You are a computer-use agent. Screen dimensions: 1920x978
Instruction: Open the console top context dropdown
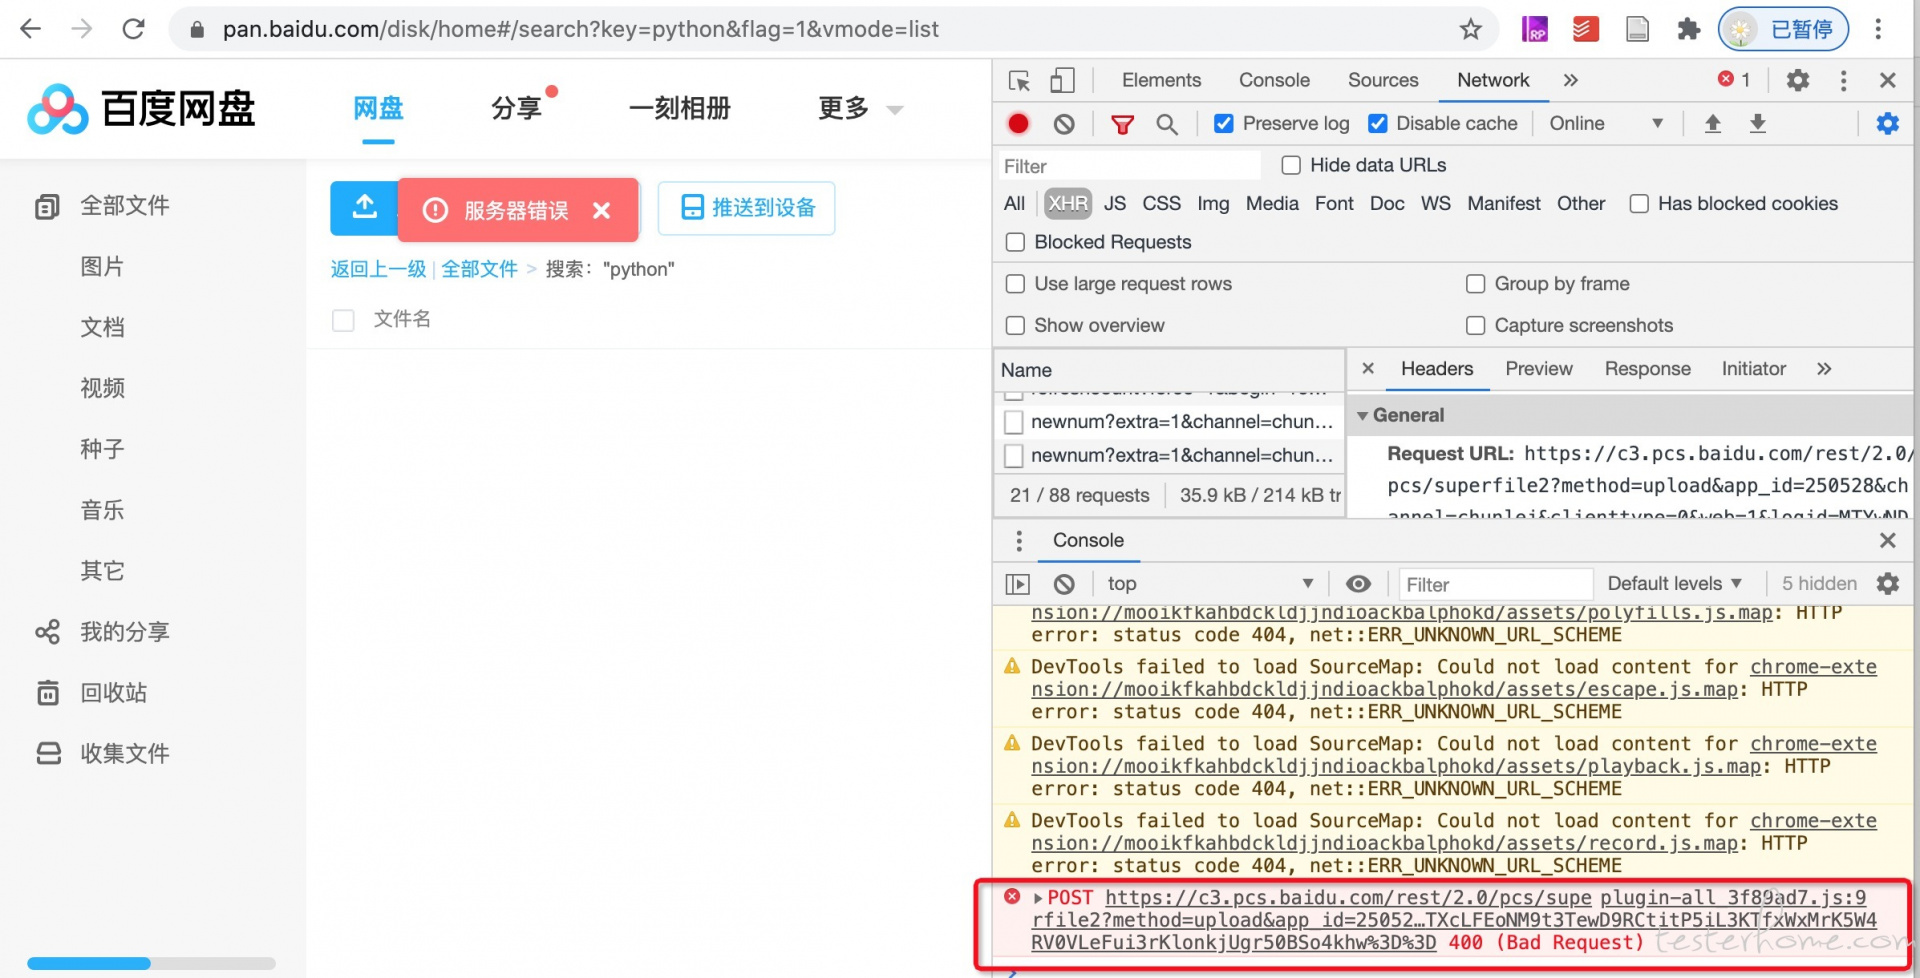coord(1210,584)
